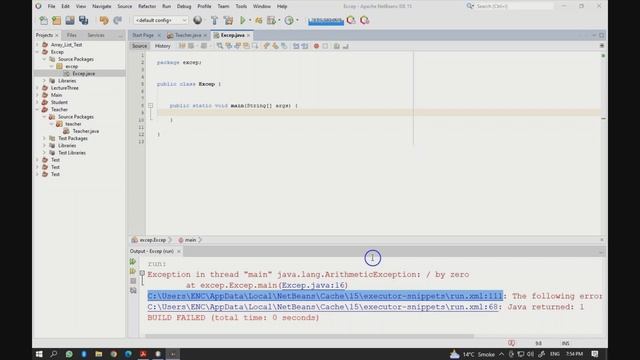This screenshot has width=640, height=360.
Task: Open File Explorer from the taskbar
Action: pyautogui.click(x=99, y=354)
